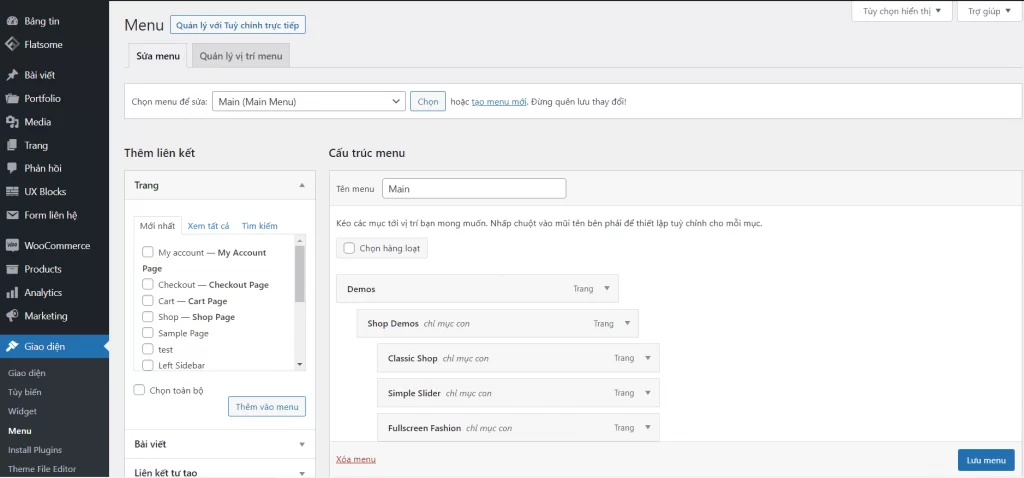Viewport: 1024px width, 478px height.
Task: Click the Tên menu input field
Action: tap(474, 188)
